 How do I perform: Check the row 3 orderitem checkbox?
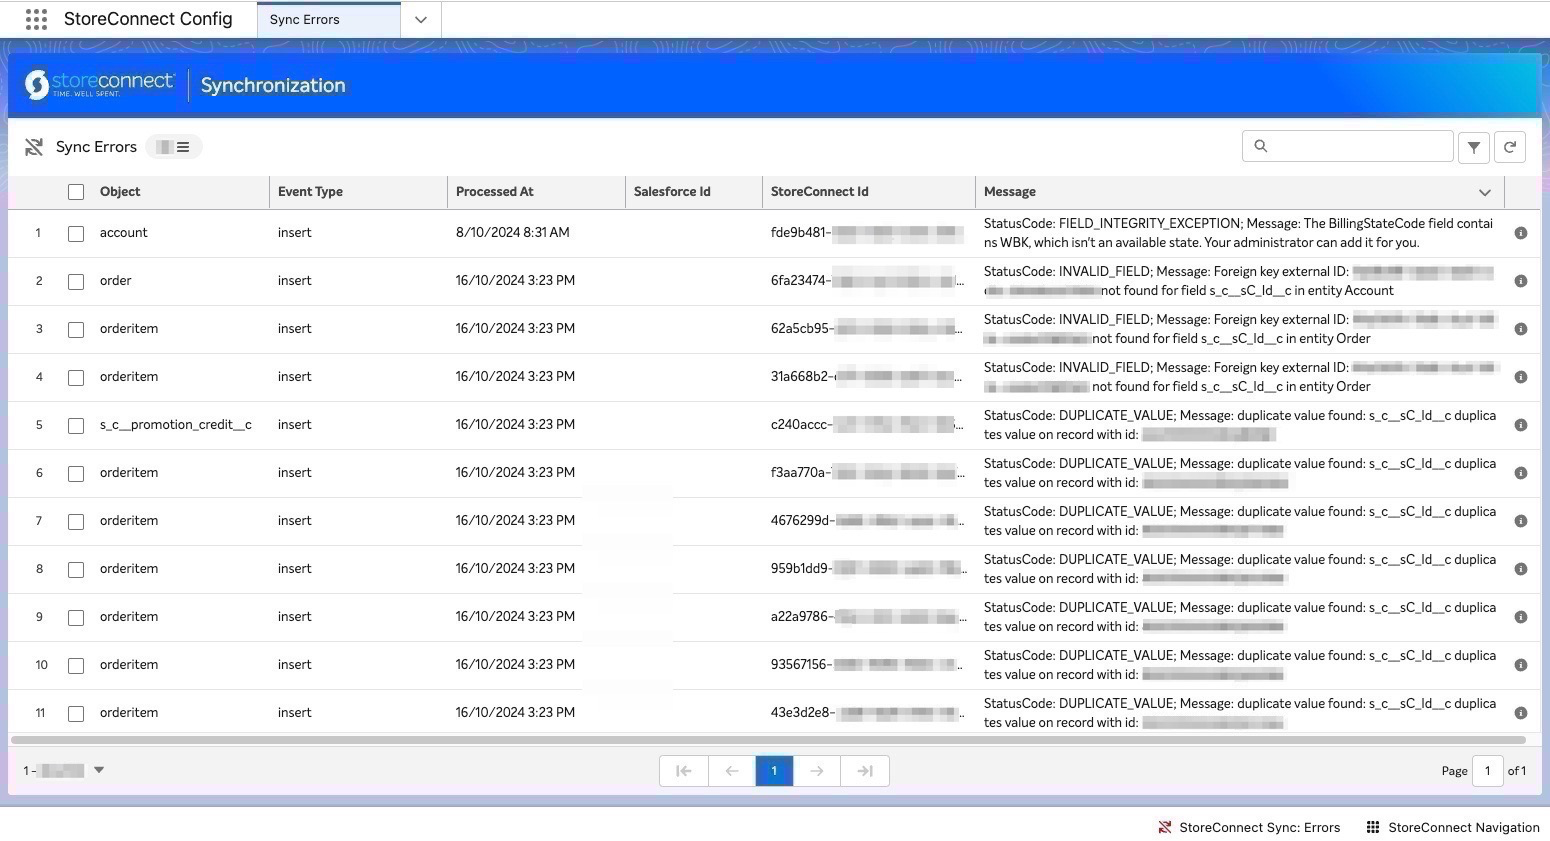76,330
